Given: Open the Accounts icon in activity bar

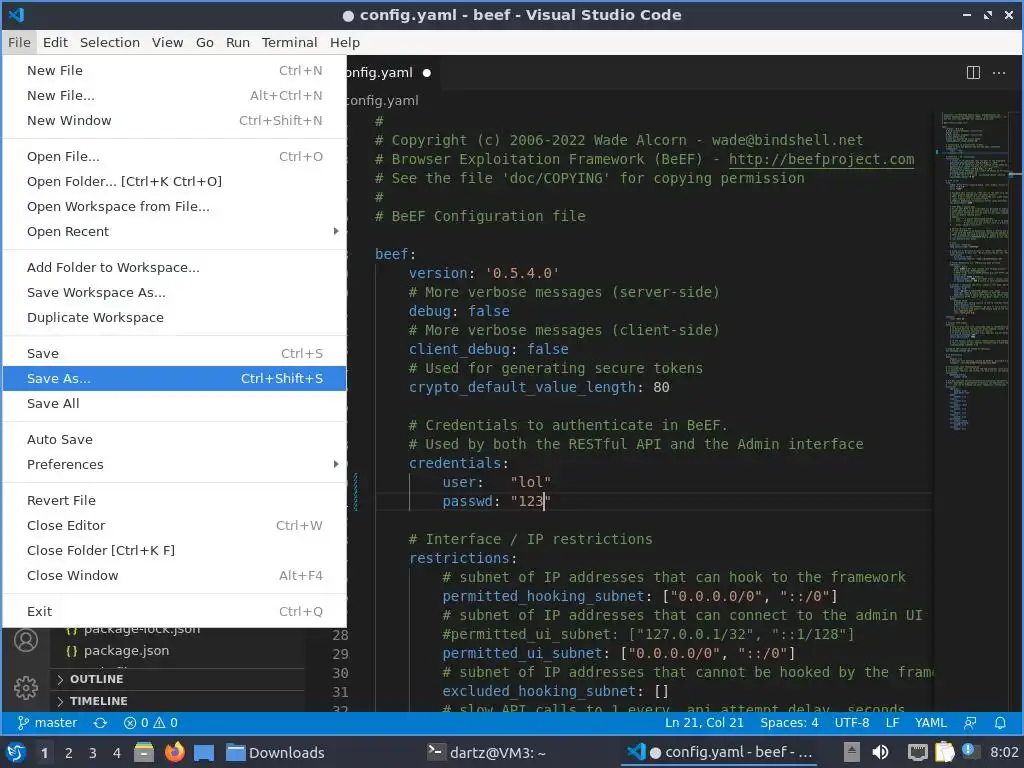Looking at the screenshot, I should pos(26,640).
